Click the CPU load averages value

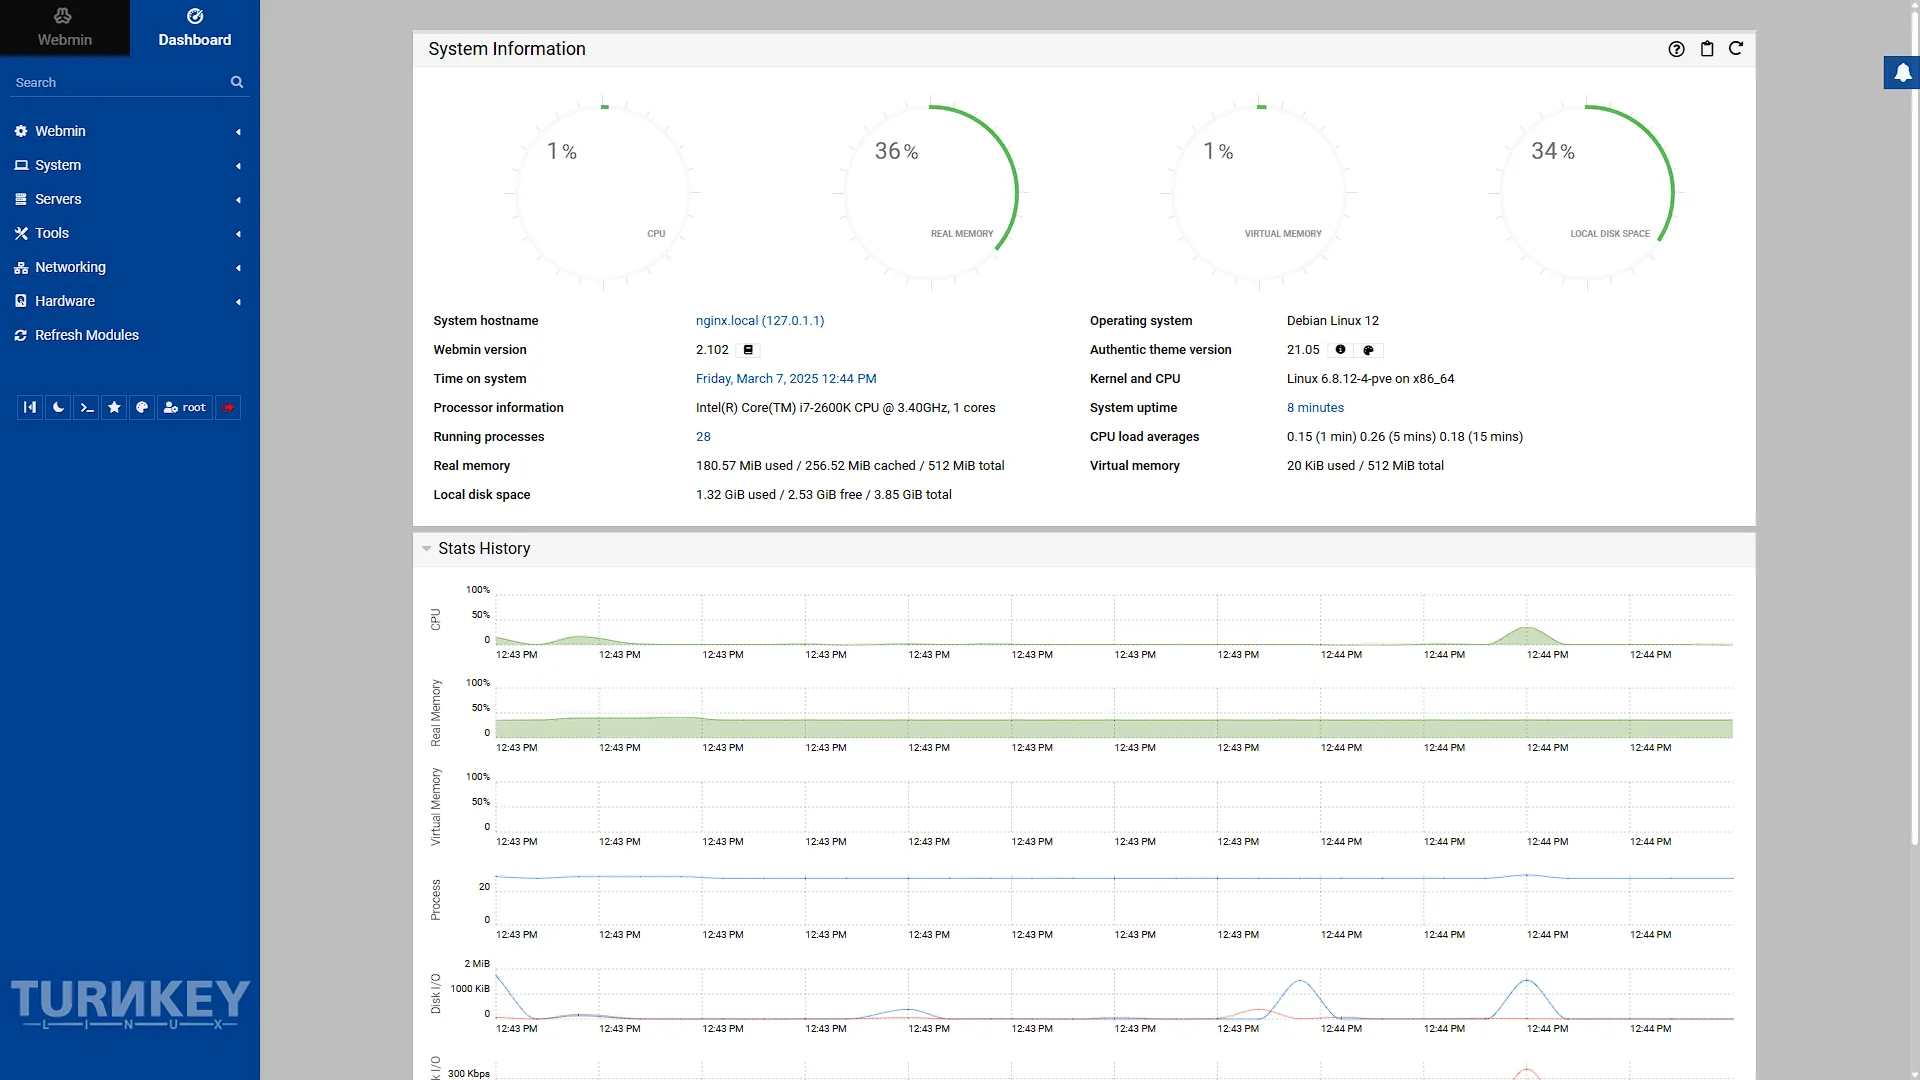(1404, 437)
